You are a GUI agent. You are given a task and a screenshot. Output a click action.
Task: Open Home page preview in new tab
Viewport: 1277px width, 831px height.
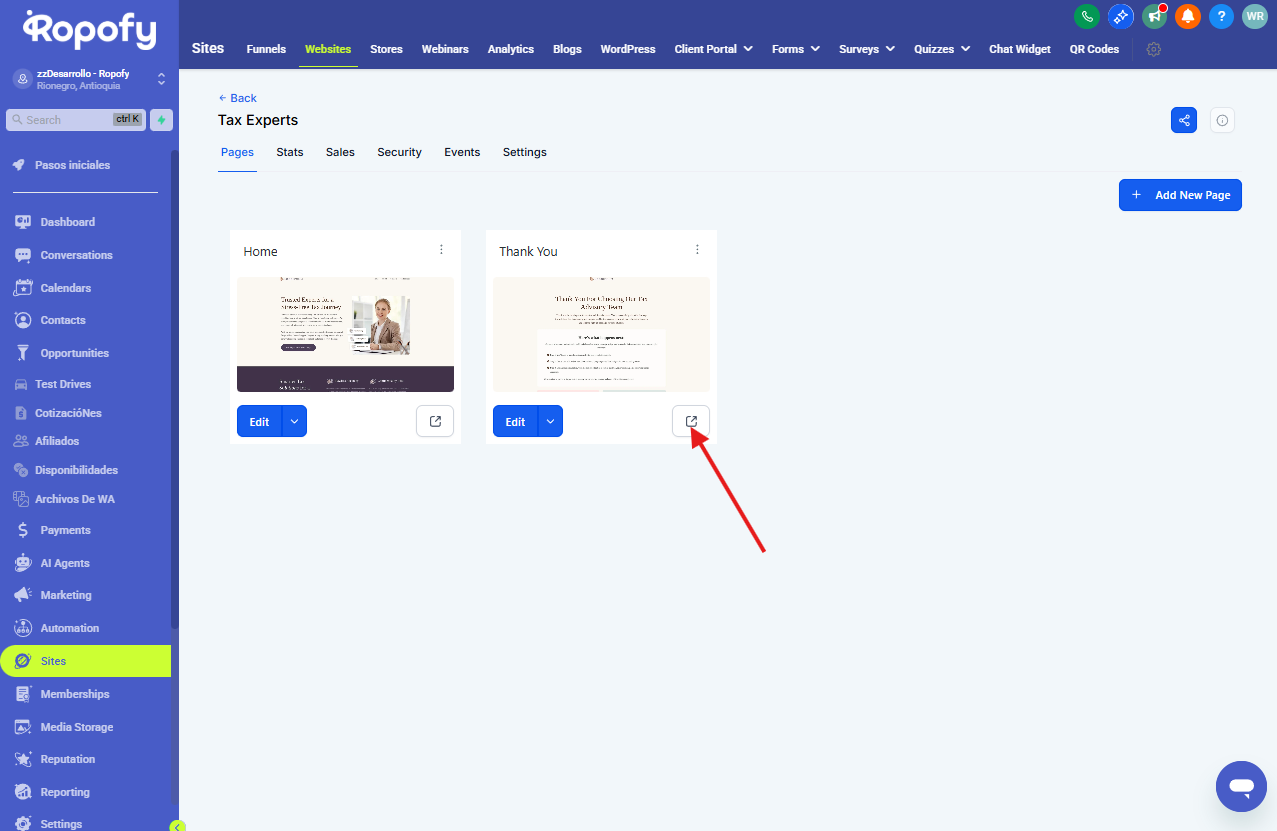click(x=435, y=421)
